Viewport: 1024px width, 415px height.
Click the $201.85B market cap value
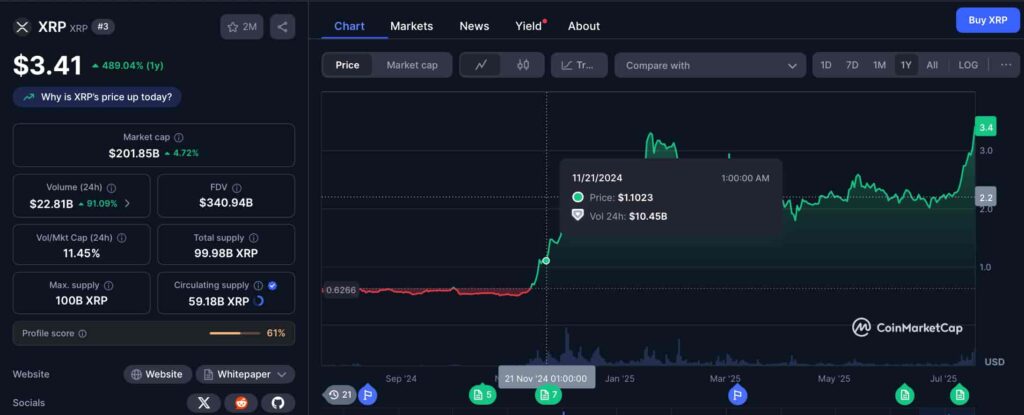tap(134, 154)
